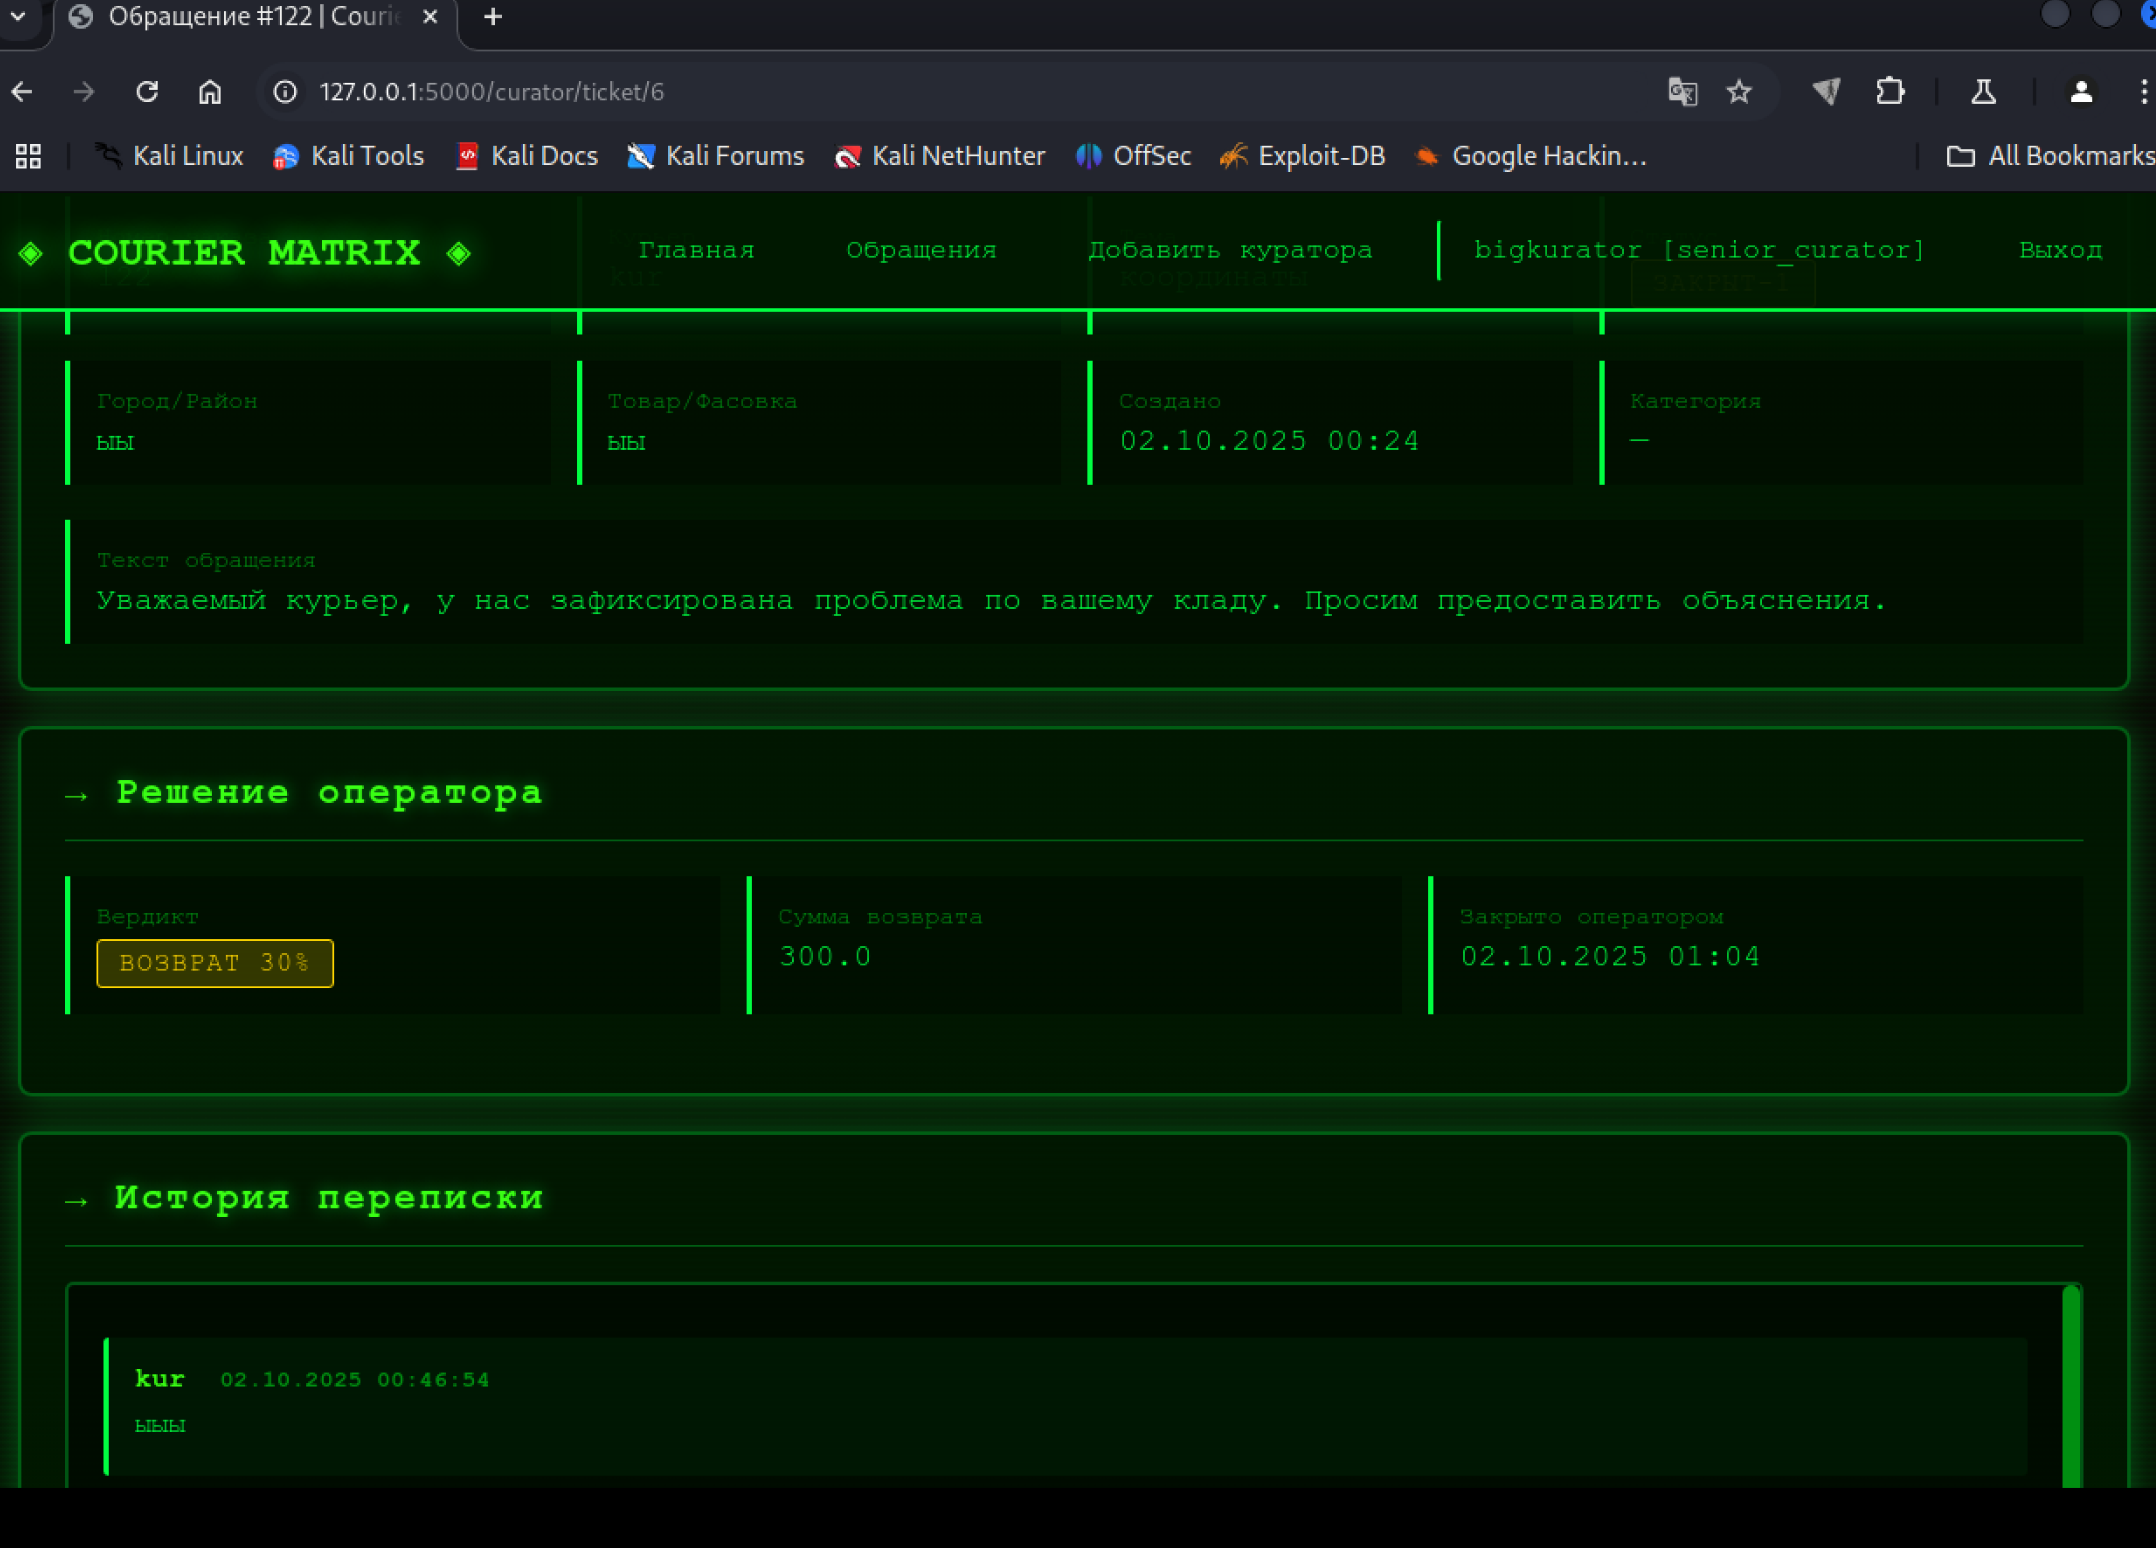Image resolution: width=2156 pixels, height=1548 pixels.
Task: Open the translate page icon
Action: pos(1683,92)
